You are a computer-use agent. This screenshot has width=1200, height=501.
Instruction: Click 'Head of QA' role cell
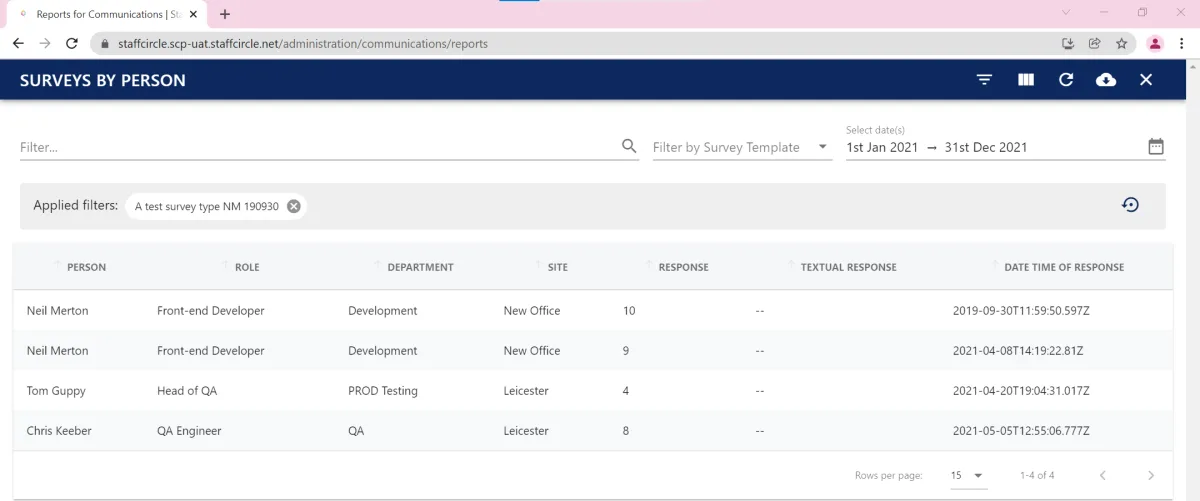(187, 391)
